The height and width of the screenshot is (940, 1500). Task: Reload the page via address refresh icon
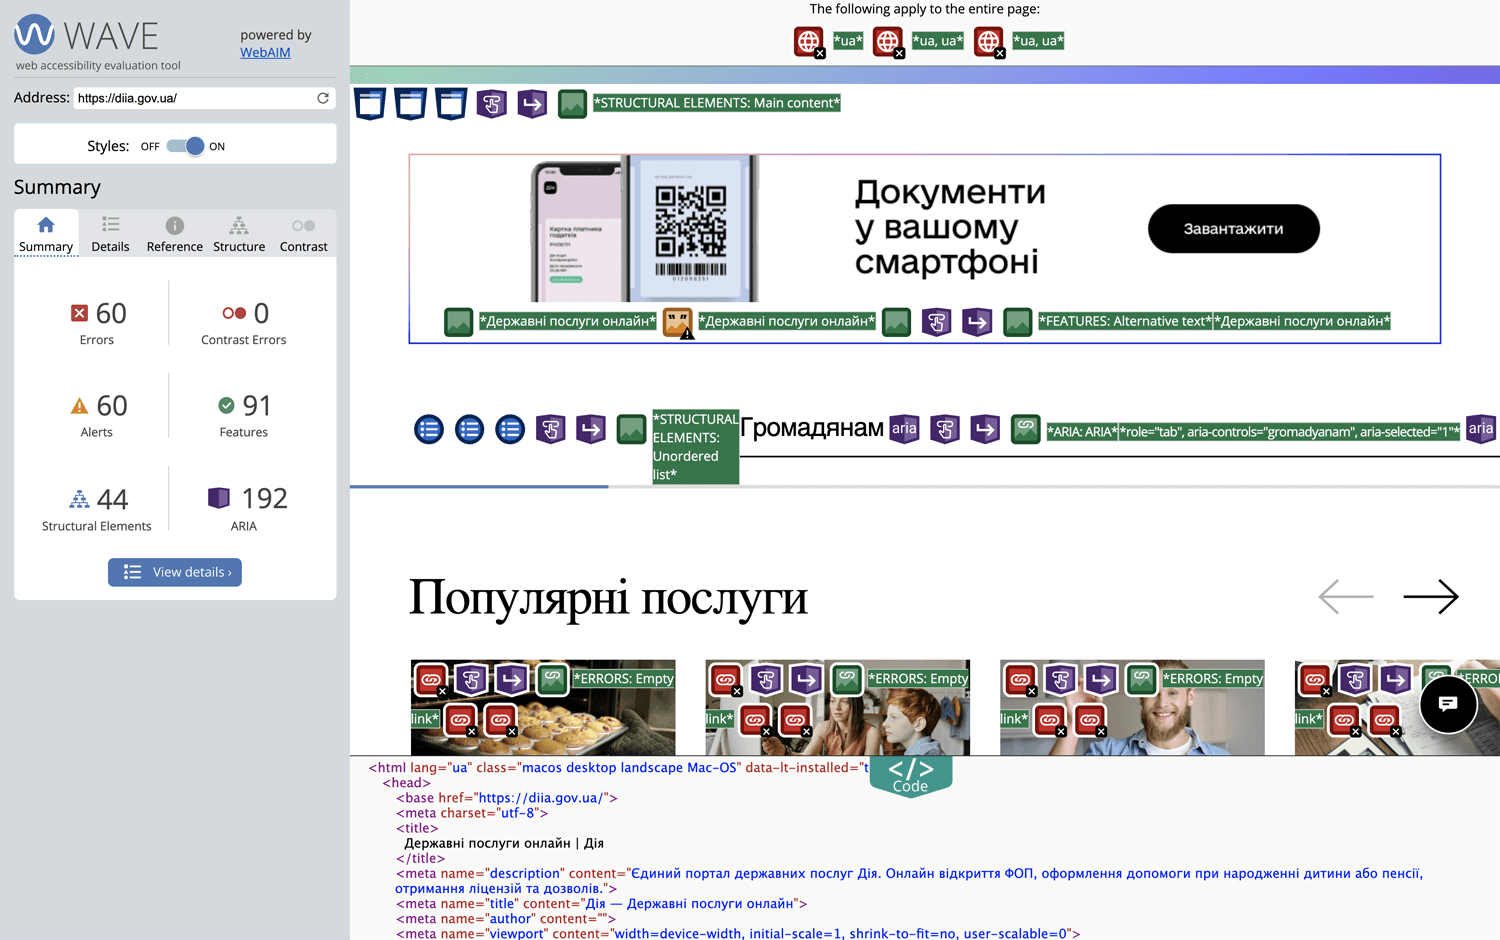click(323, 98)
